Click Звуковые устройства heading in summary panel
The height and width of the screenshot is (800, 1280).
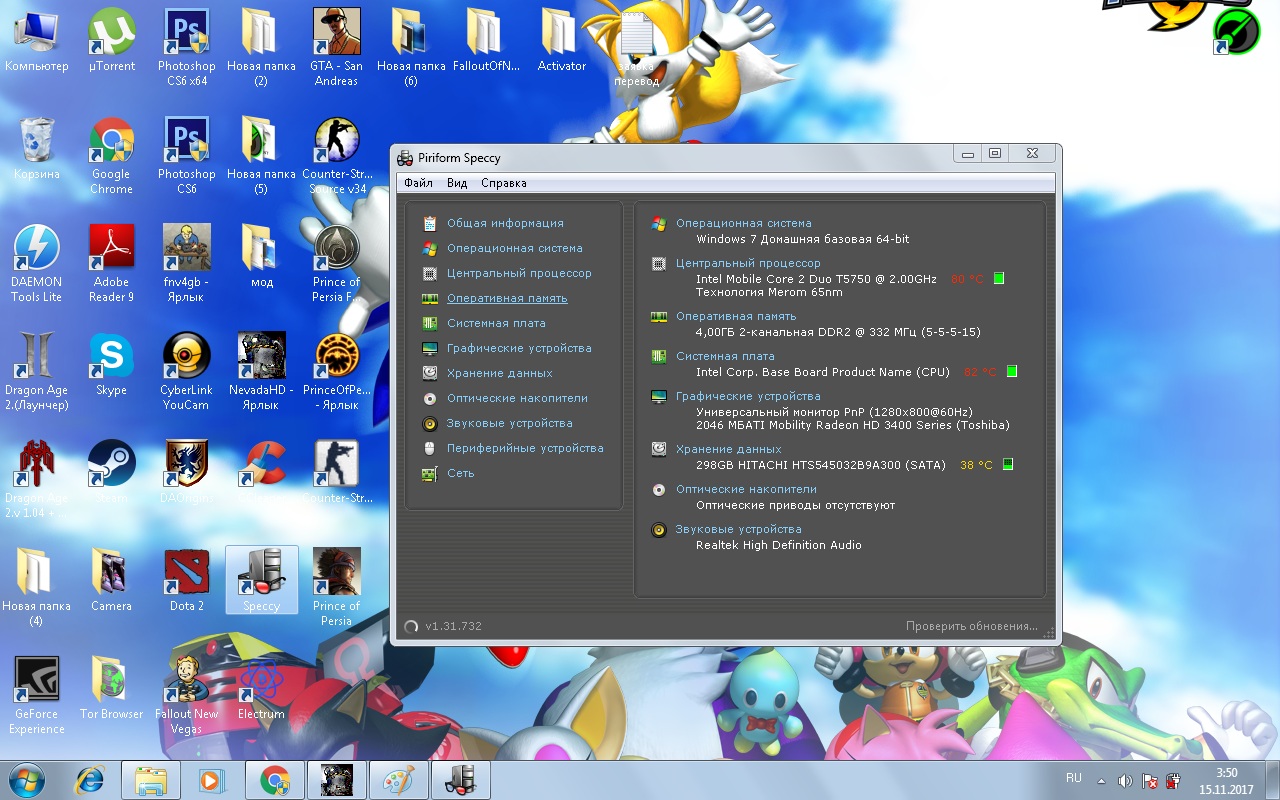point(738,529)
